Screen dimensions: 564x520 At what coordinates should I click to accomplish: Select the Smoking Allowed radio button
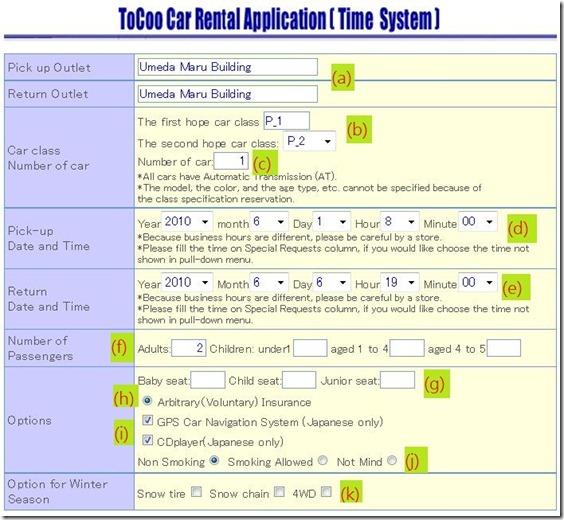click(x=323, y=460)
